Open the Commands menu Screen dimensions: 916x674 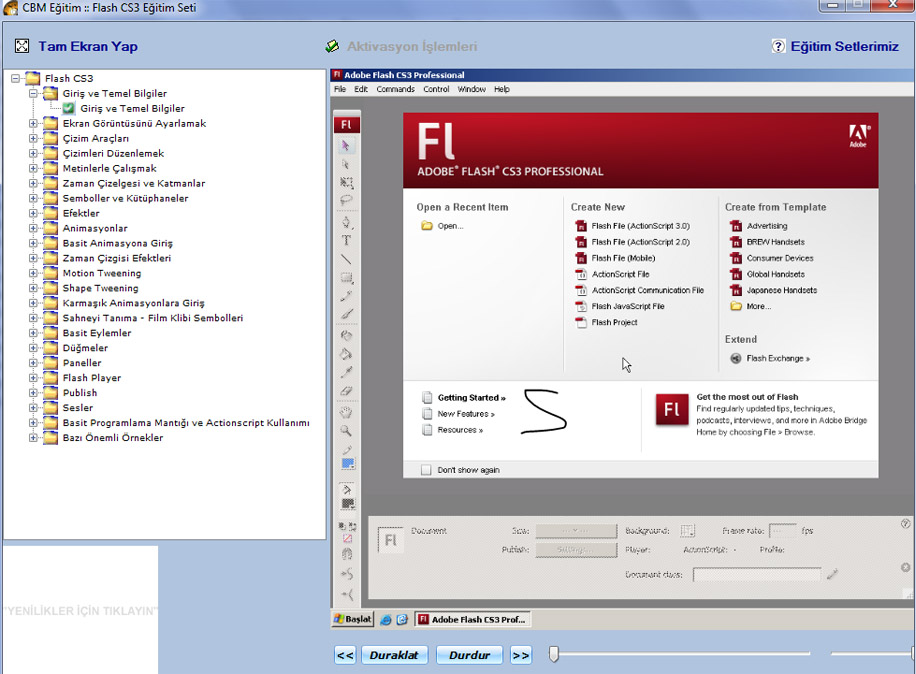click(x=395, y=89)
